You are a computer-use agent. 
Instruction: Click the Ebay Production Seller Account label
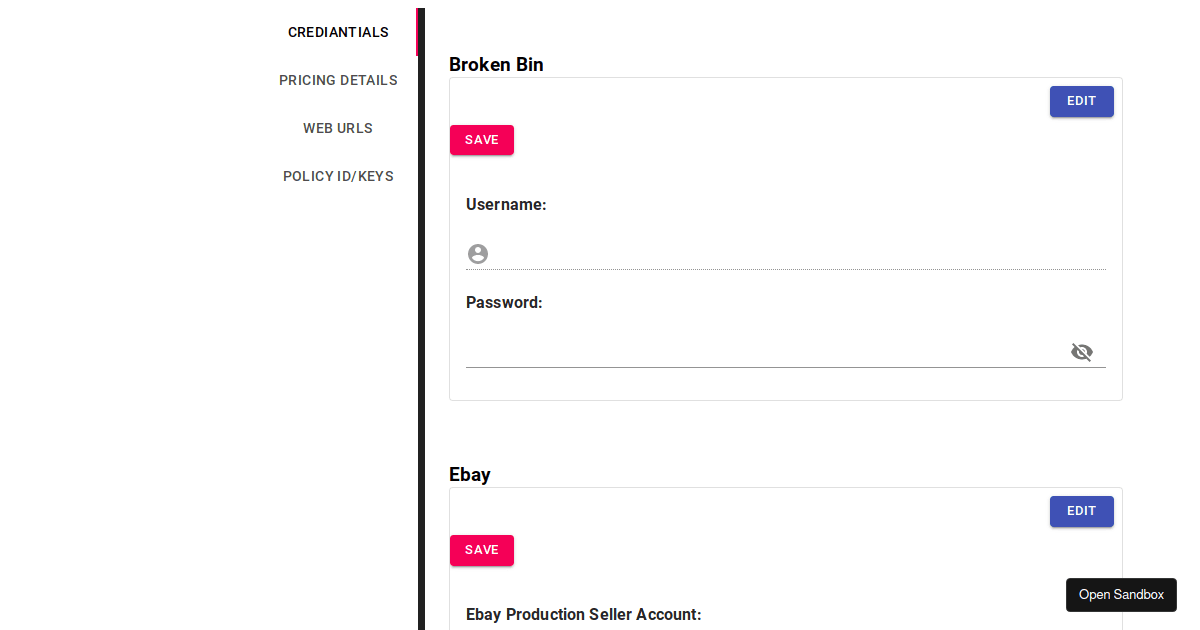(584, 615)
